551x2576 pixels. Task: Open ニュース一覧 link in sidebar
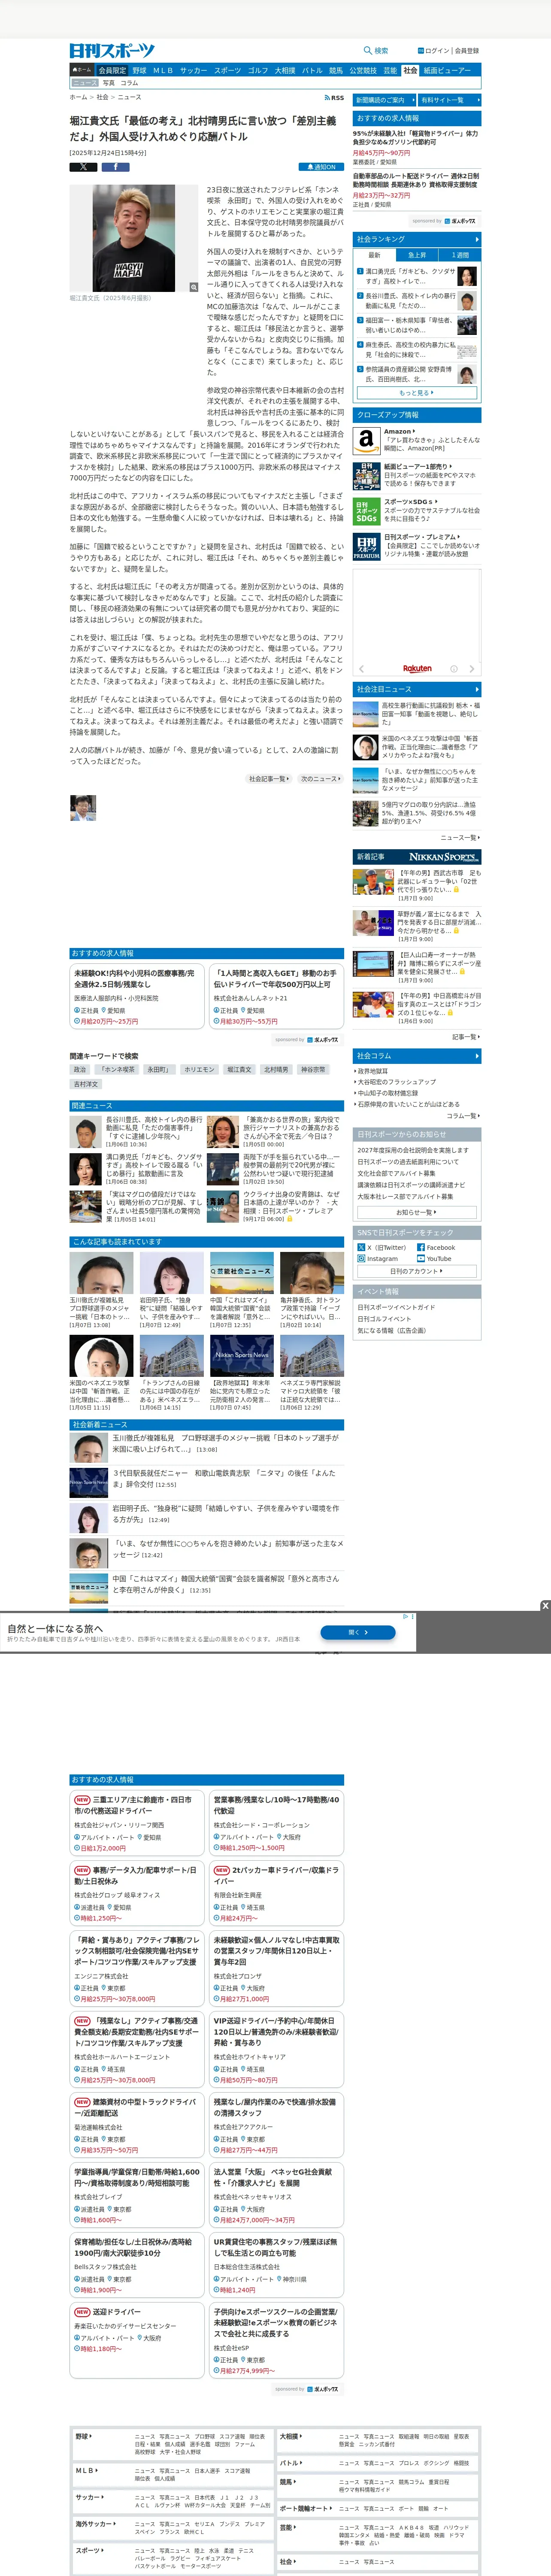(x=459, y=837)
